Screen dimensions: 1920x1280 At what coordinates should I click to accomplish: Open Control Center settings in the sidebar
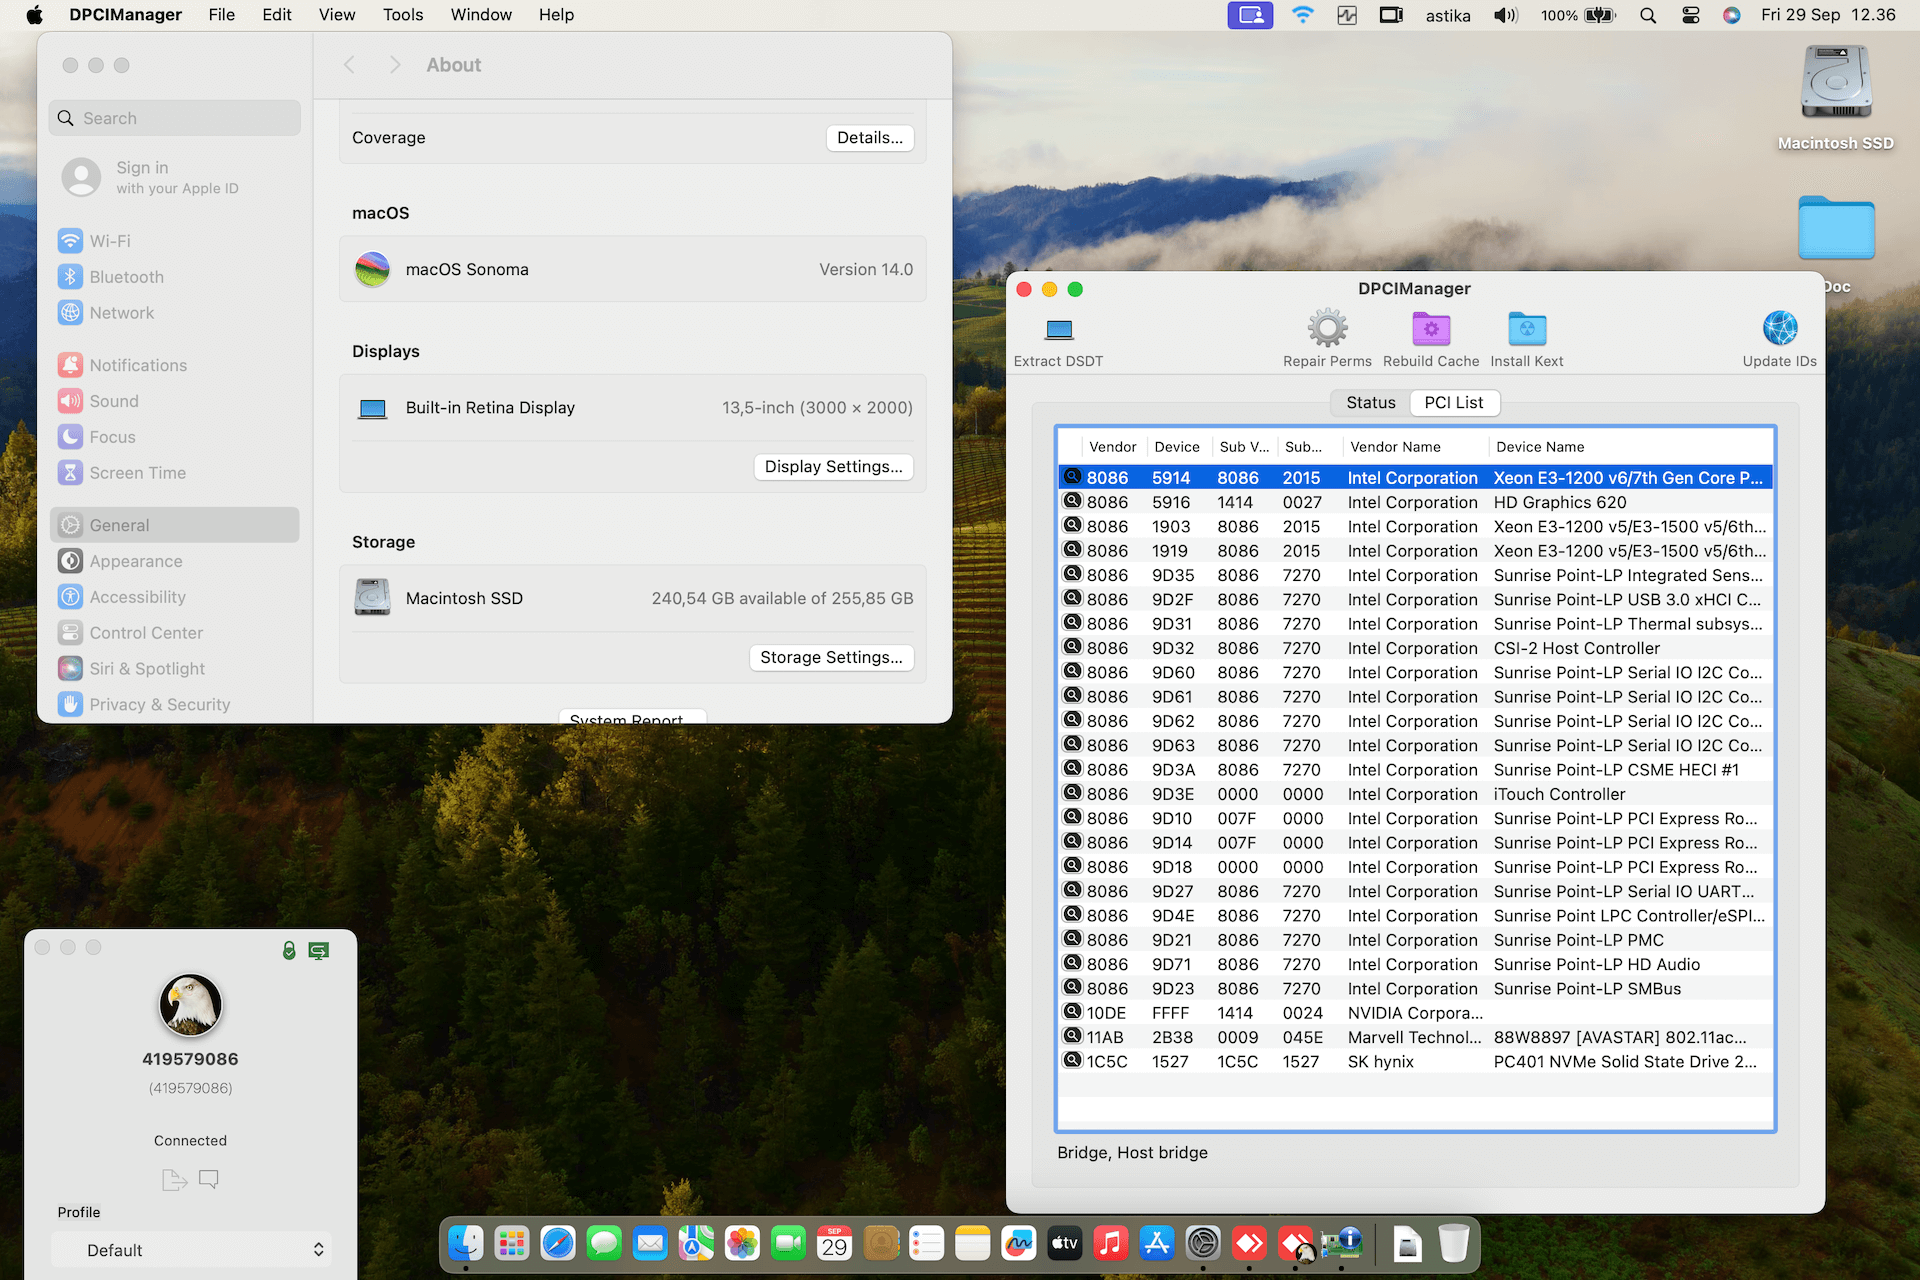[x=175, y=633]
